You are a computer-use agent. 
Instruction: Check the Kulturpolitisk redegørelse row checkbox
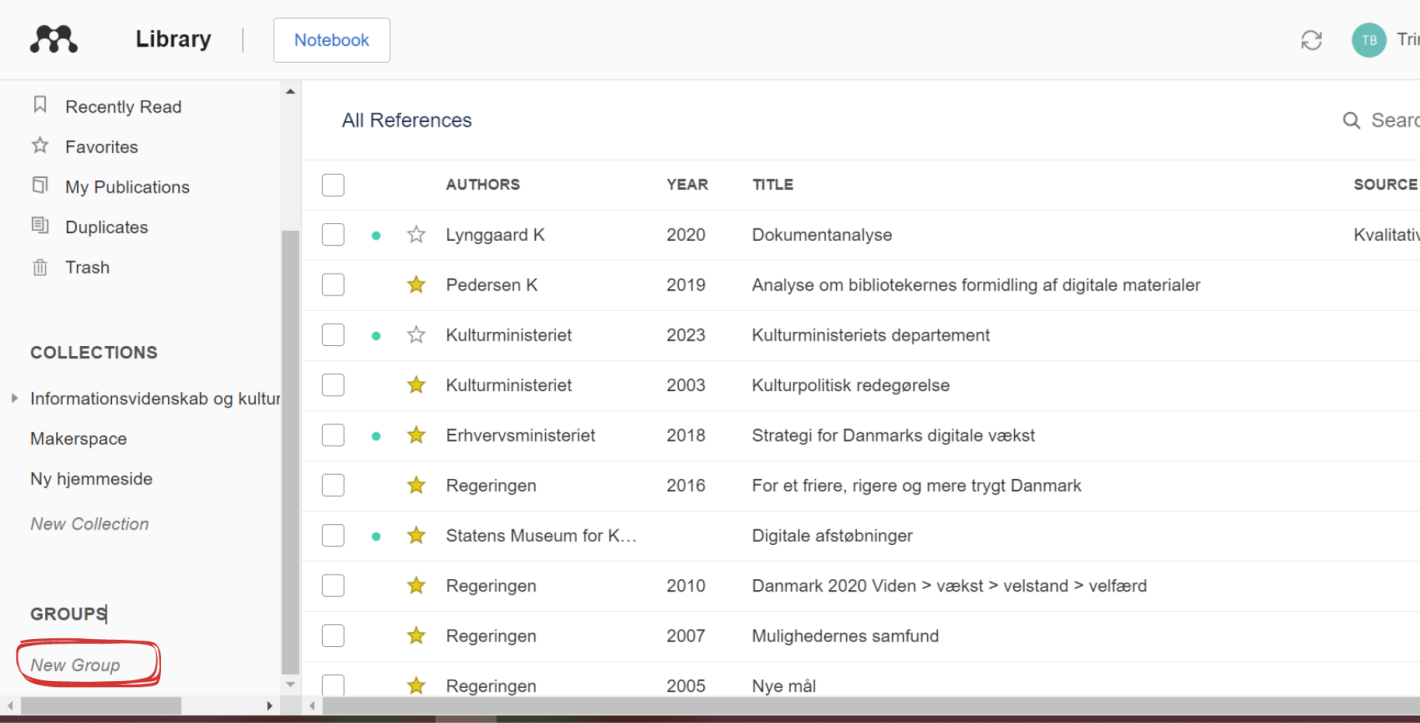pyautogui.click(x=333, y=385)
